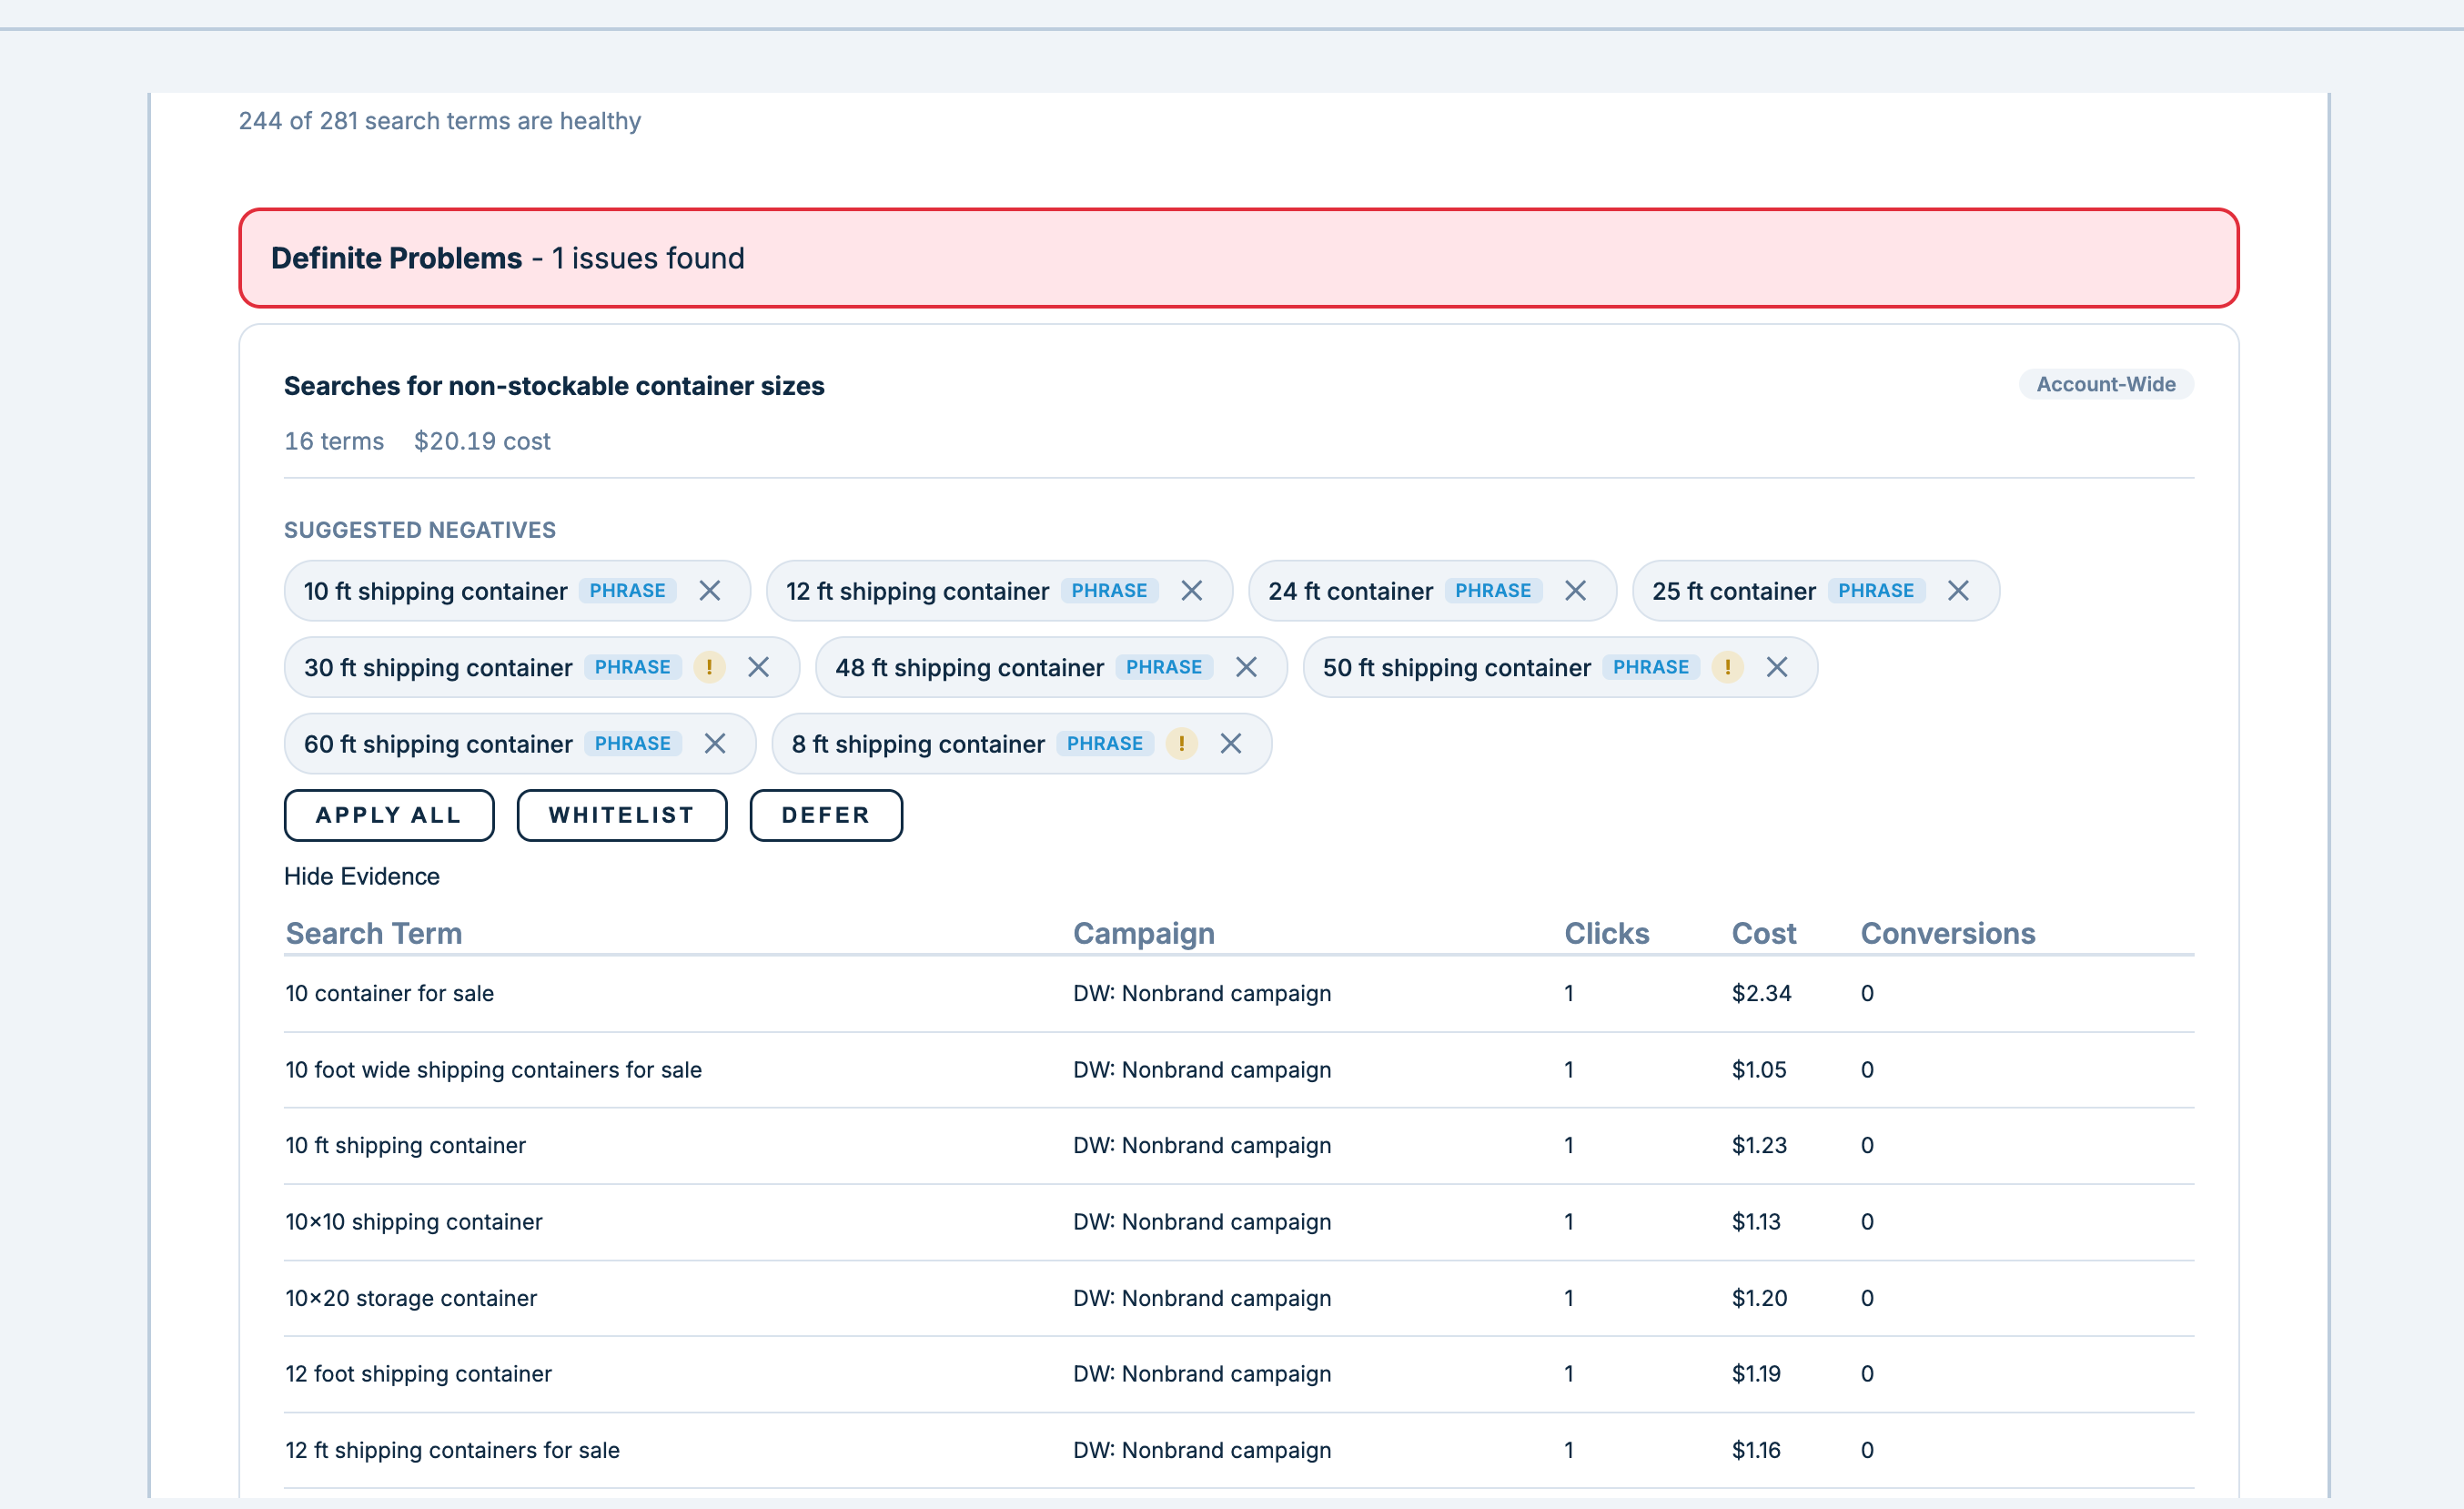Collapse evidence via Hide Evidence

tap(362, 876)
